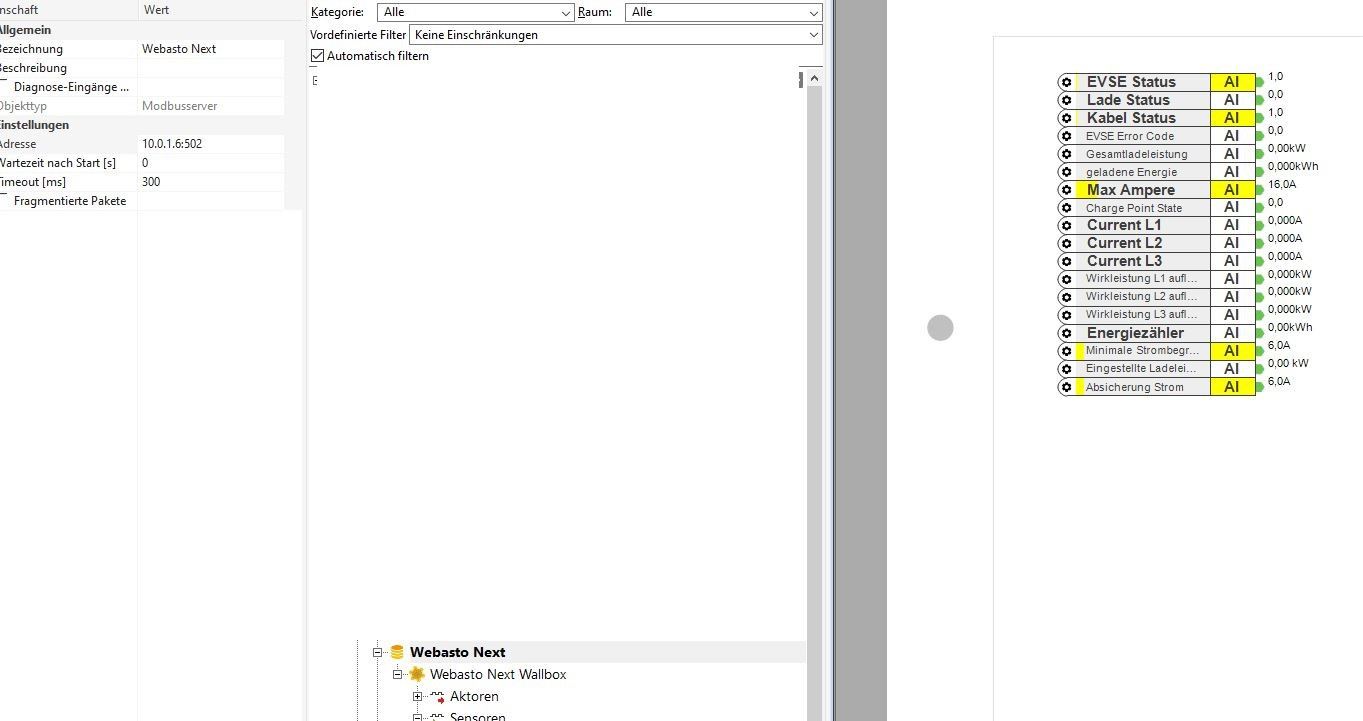Screen dimensions: 1363x721
Task: Select the Lade Status block label
Action: (1128, 100)
